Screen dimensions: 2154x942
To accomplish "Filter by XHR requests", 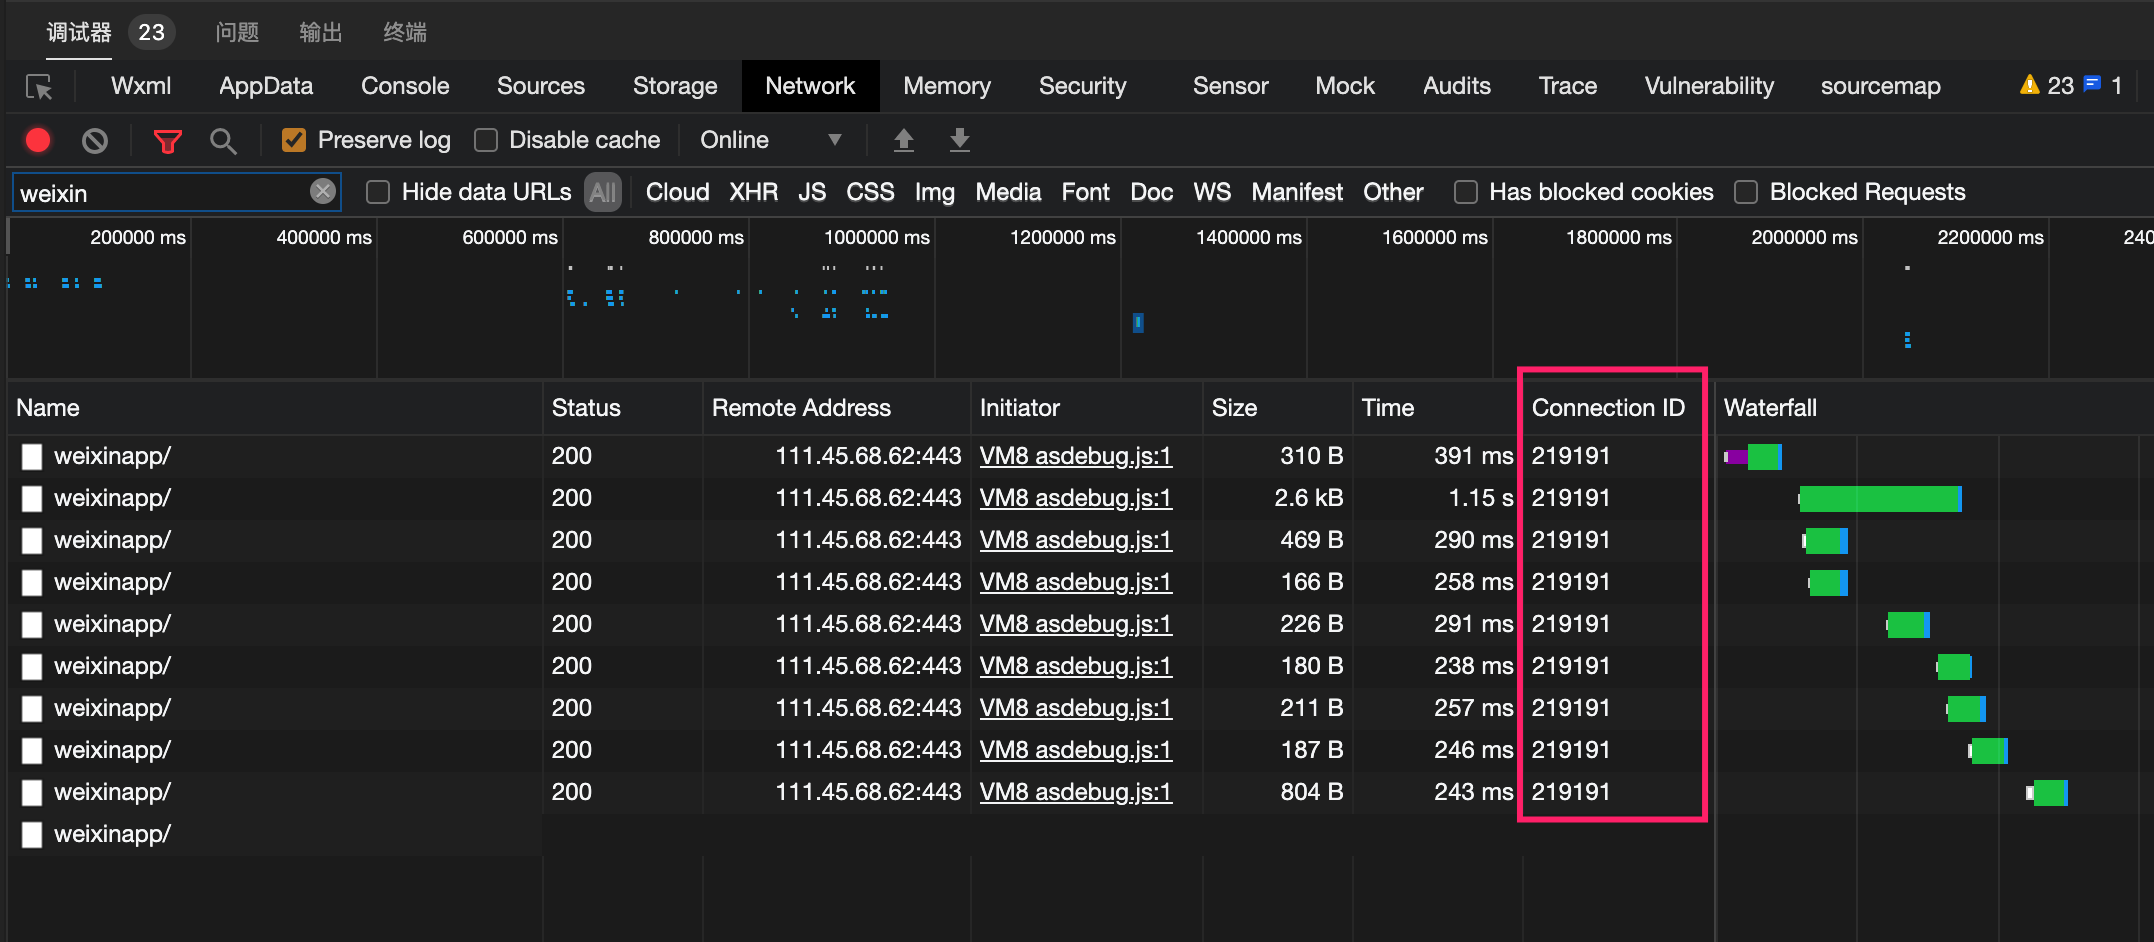I will [x=753, y=192].
